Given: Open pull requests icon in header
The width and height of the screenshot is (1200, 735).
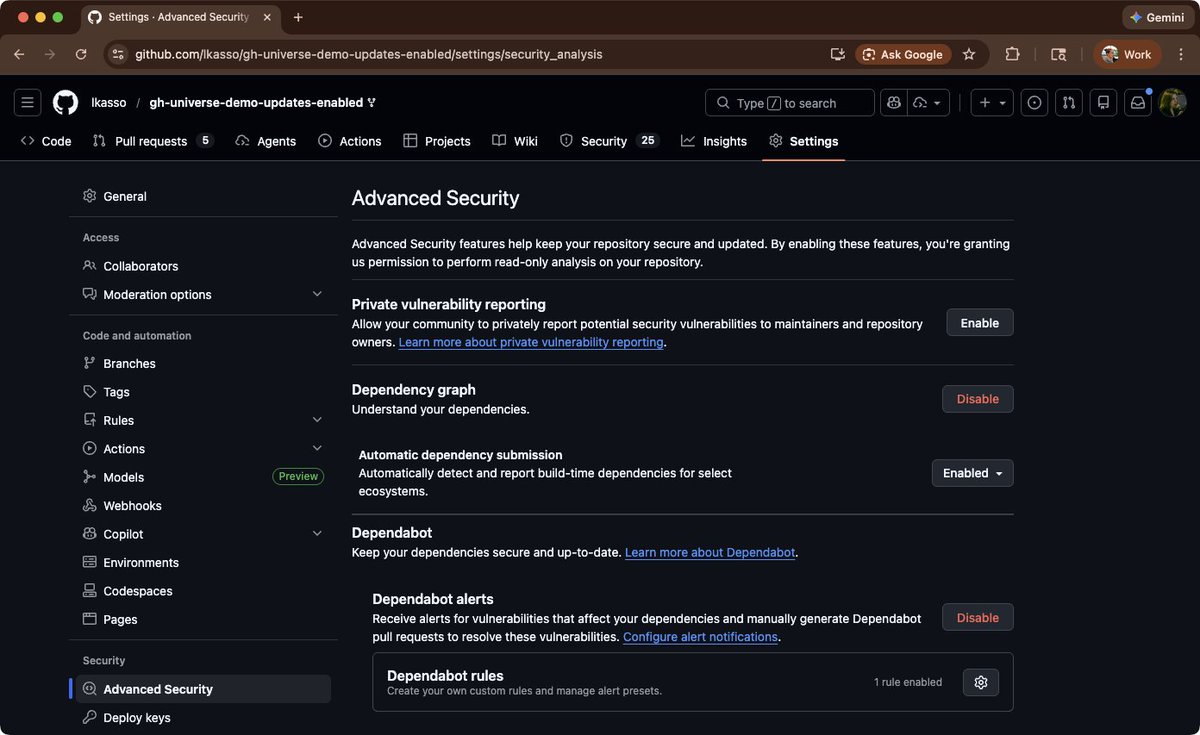Looking at the screenshot, I should pyautogui.click(x=1069, y=103).
